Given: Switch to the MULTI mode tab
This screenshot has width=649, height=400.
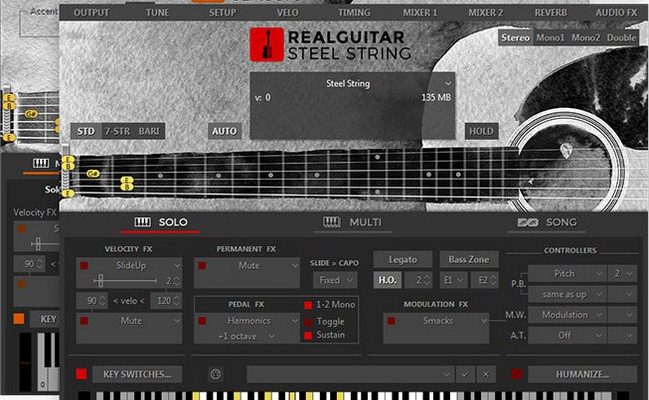Looking at the screenshot, I should 352,222.
